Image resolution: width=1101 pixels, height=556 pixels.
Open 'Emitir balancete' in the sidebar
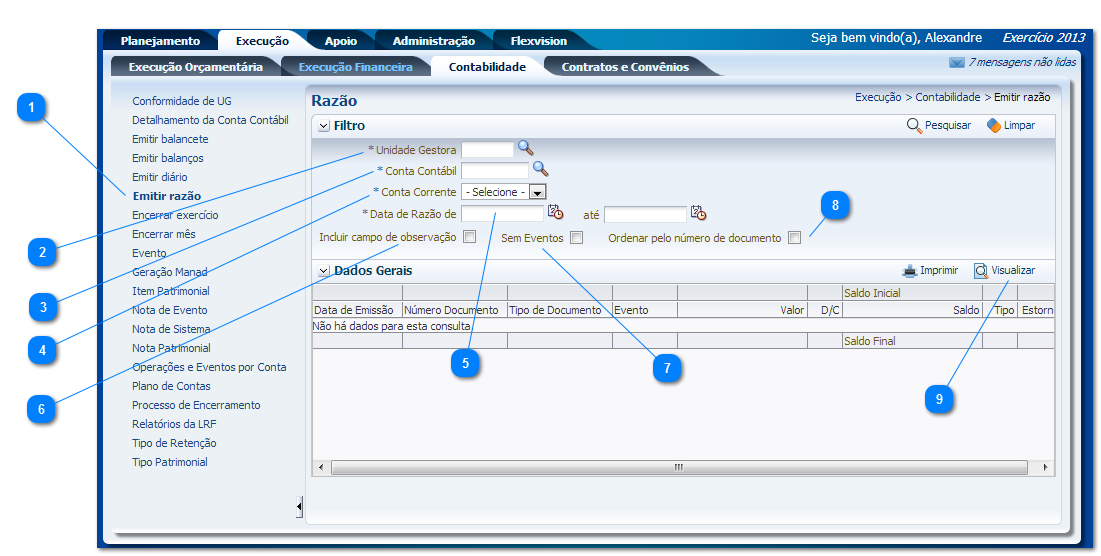coord(170,139)
